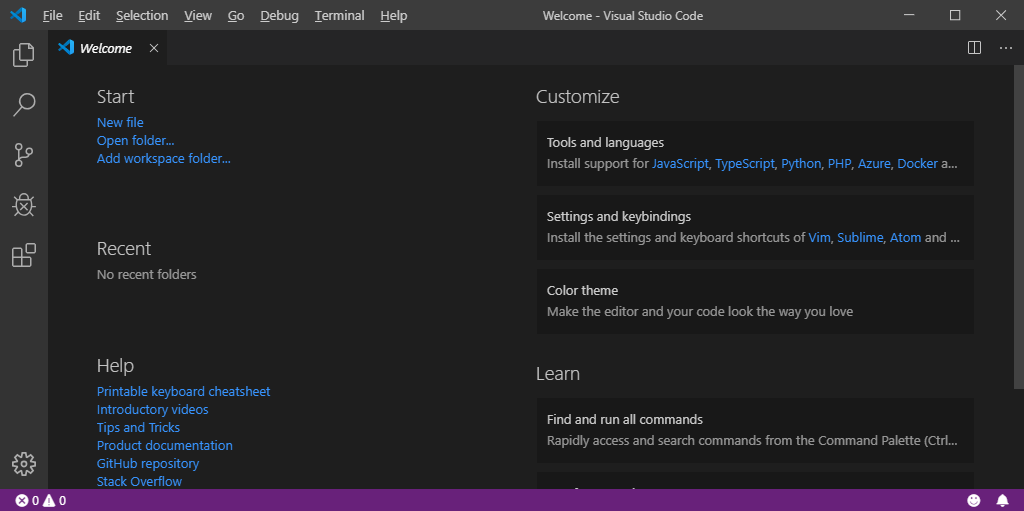The image size is (1024, 511).
Task: Open the Debug menu
Action: (279, 16)
